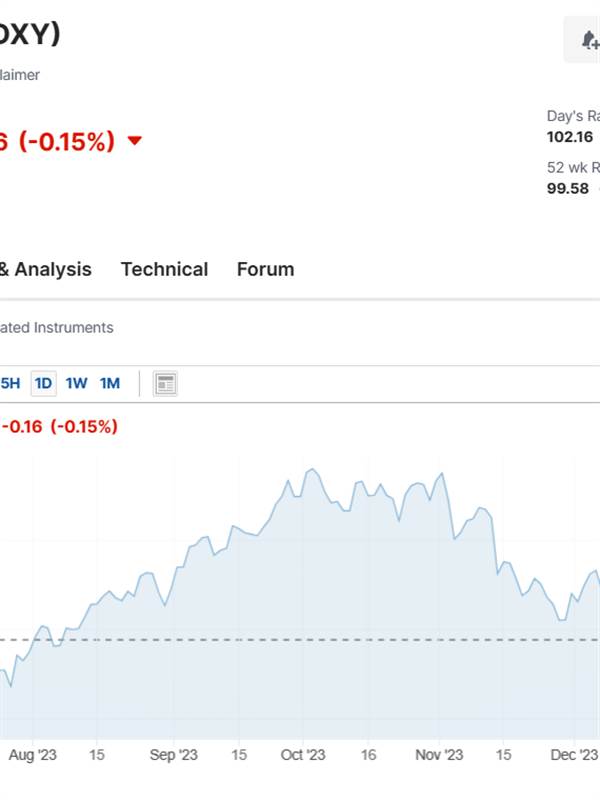Screen dimensions: 600x800
Task: Open the Technical tab
Action: point(164,269)
